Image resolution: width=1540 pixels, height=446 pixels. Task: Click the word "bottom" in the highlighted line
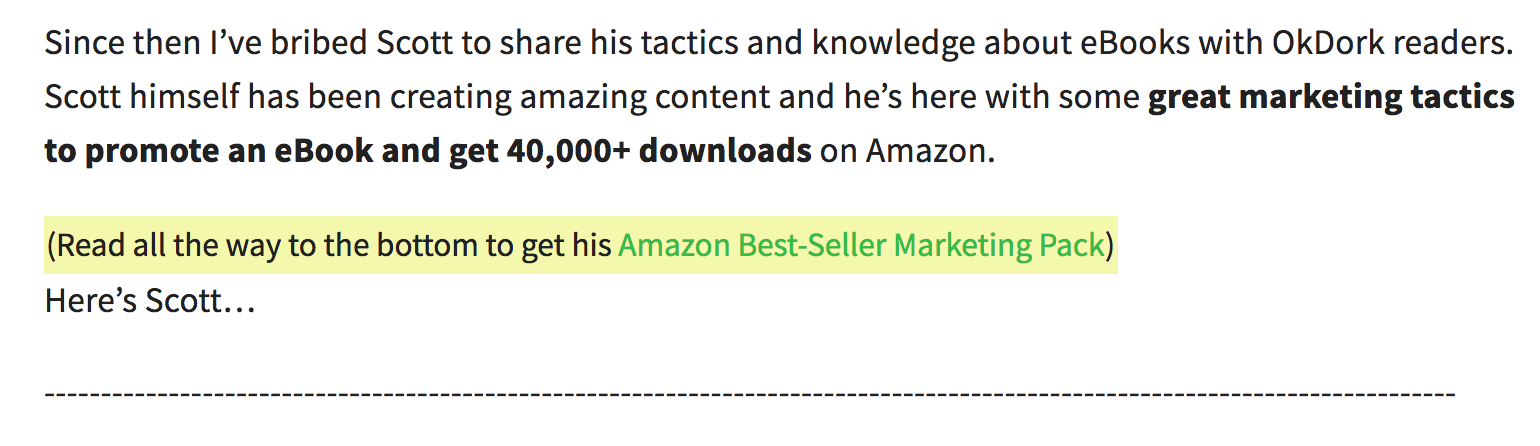[x=419, y=245]
